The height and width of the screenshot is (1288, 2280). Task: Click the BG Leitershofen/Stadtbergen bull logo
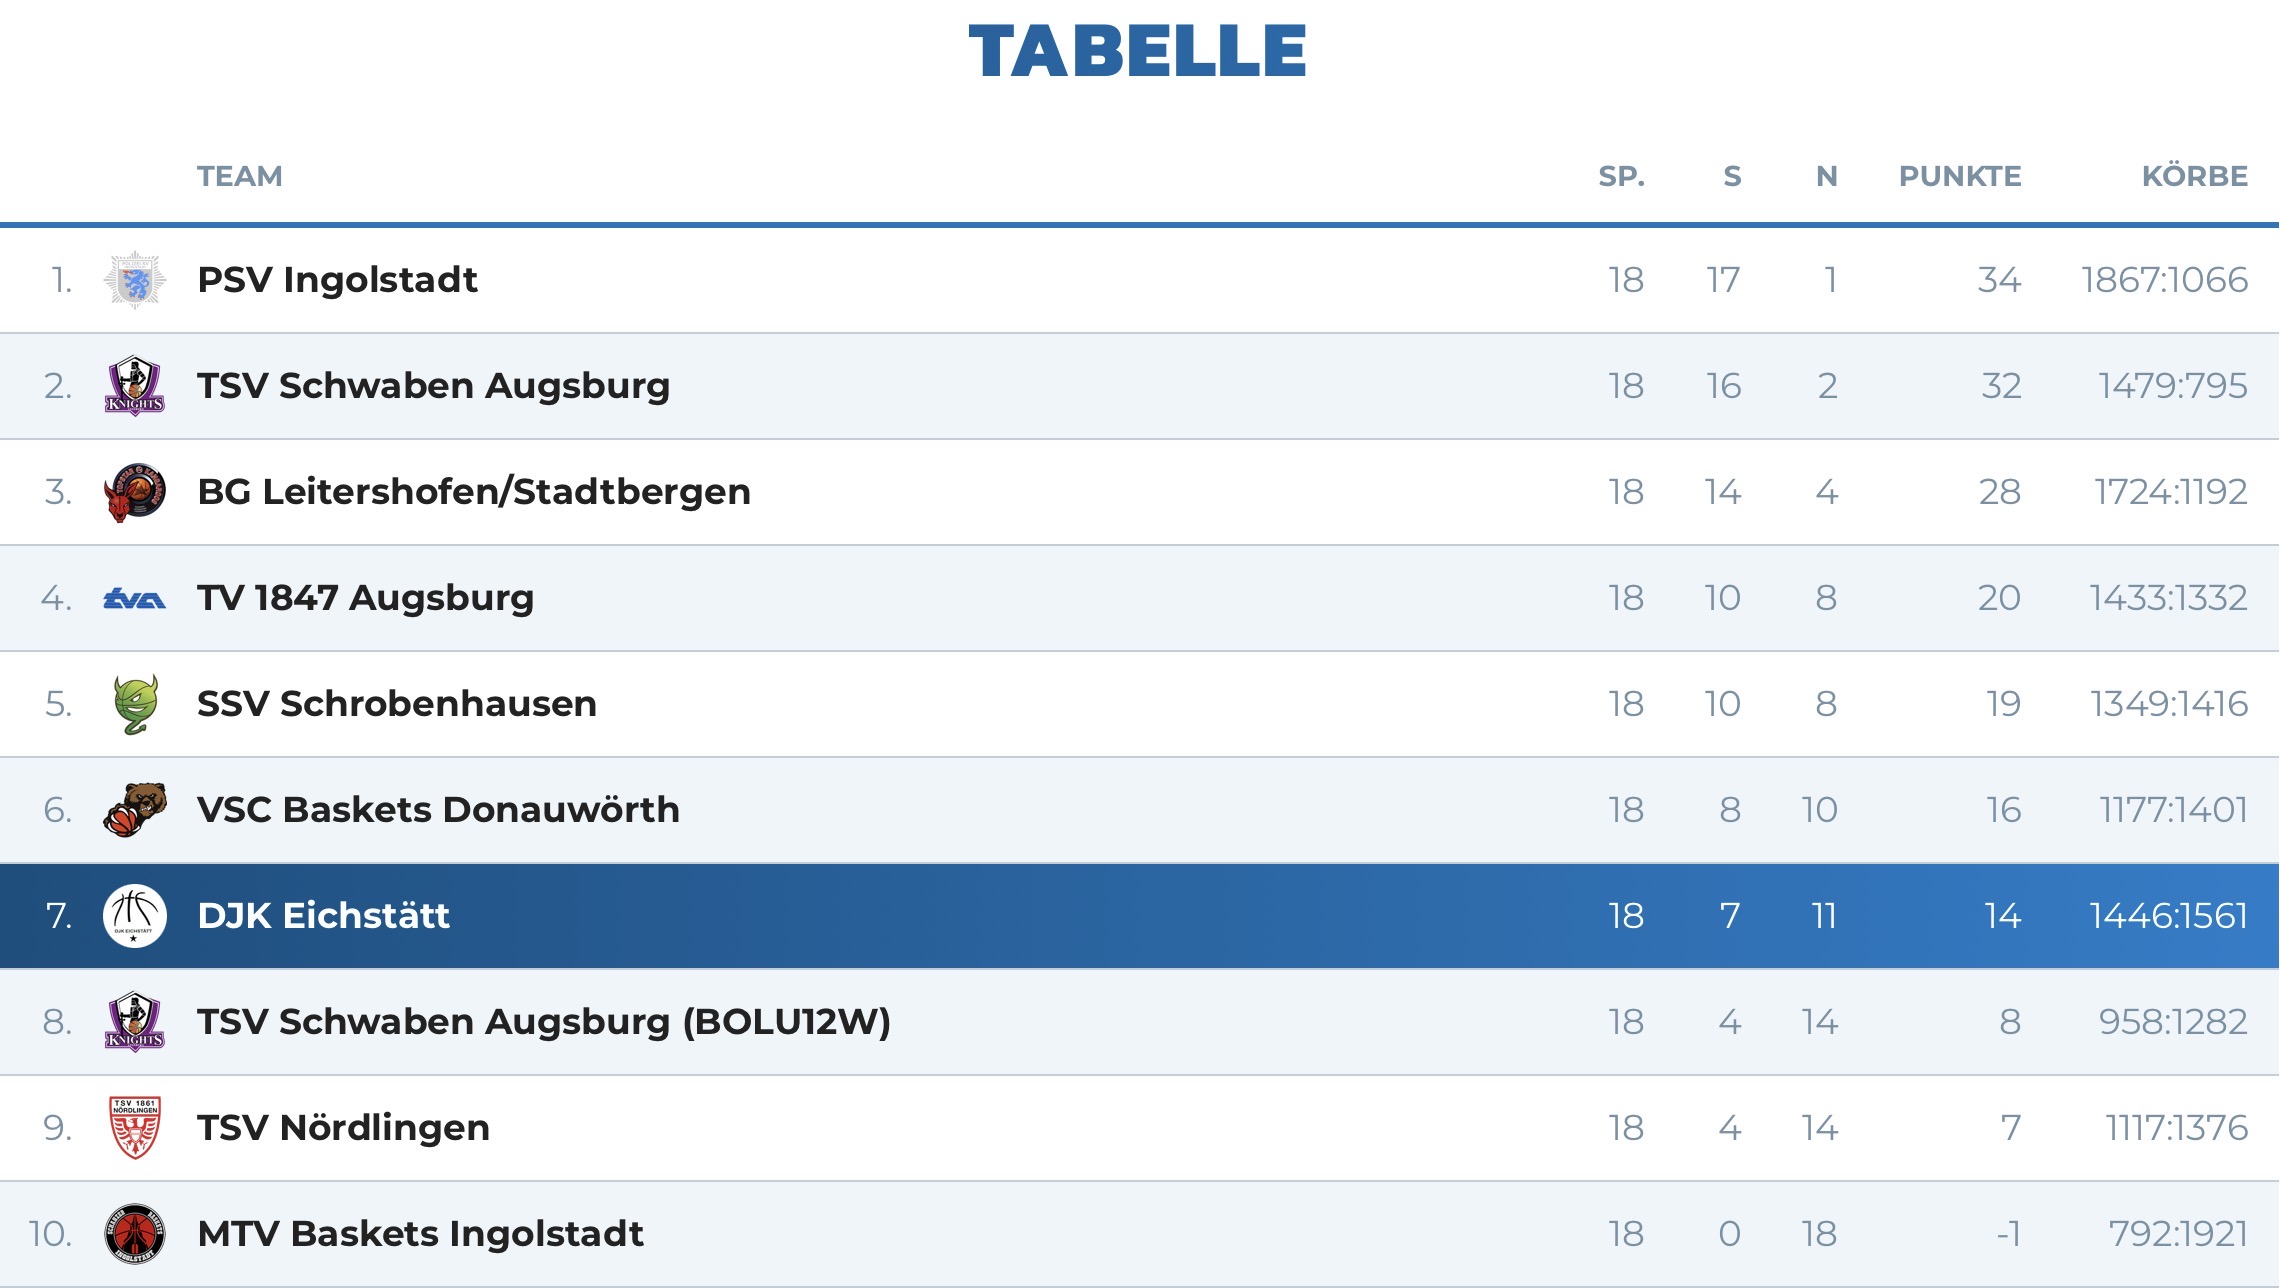[x=135, y=492]
